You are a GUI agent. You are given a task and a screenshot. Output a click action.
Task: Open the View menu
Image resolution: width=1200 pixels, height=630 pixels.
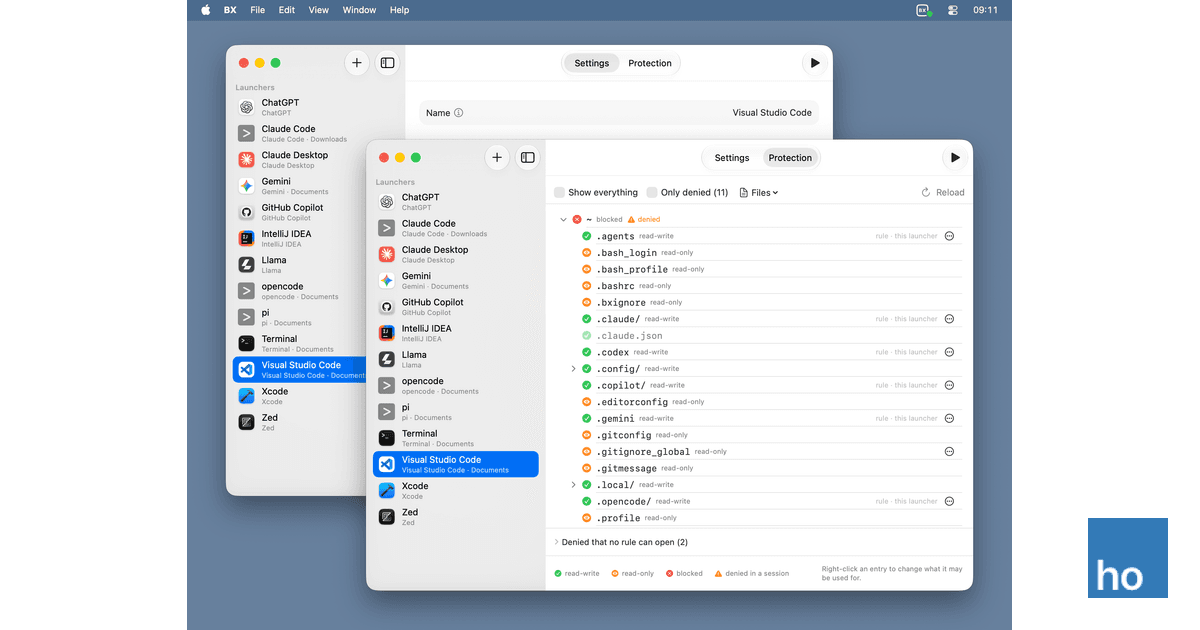pyautogui.click(x=318, y=10)
